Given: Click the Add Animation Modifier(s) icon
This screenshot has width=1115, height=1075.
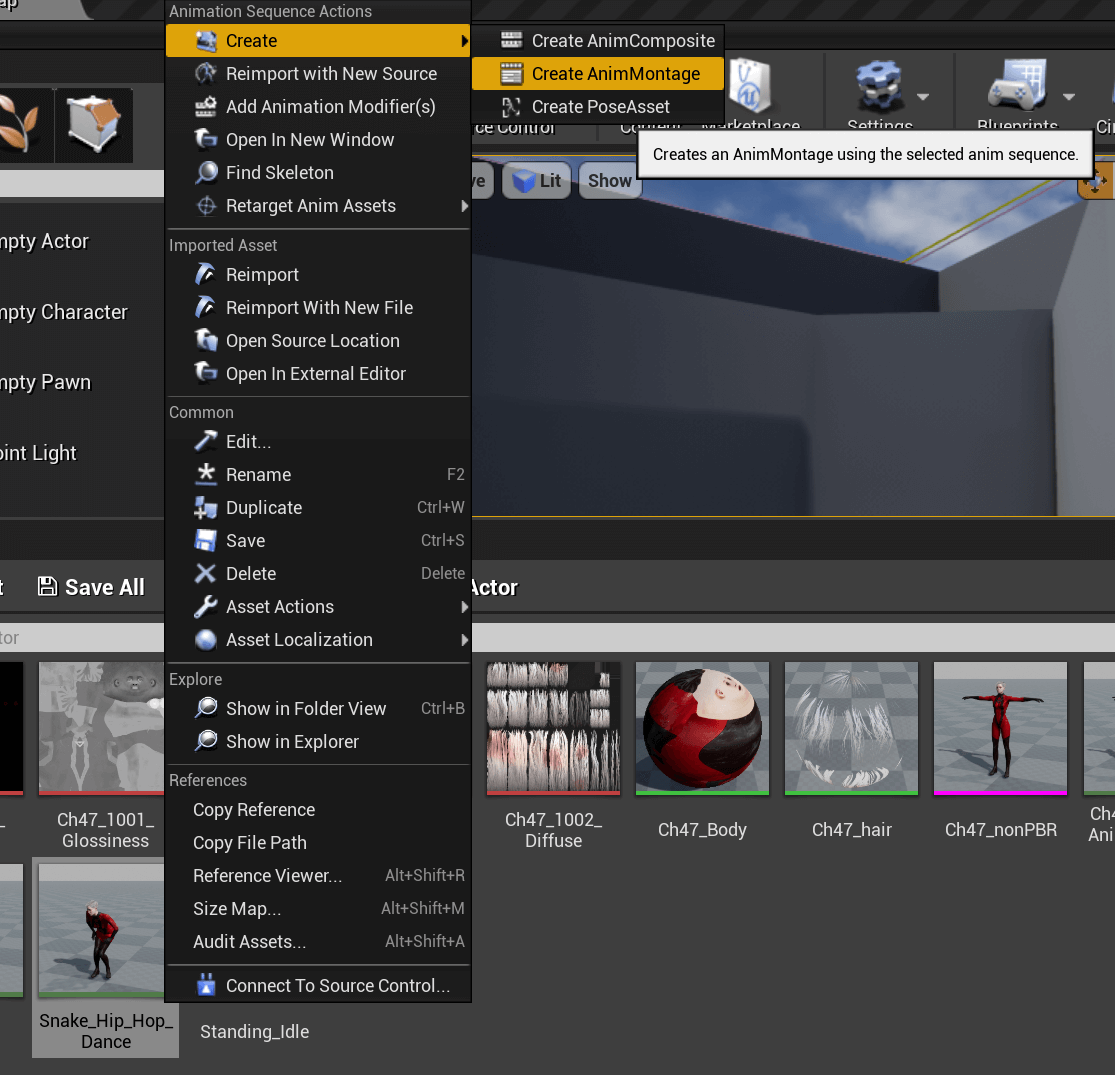Looking at the screenshot, I should coord(206,107).
